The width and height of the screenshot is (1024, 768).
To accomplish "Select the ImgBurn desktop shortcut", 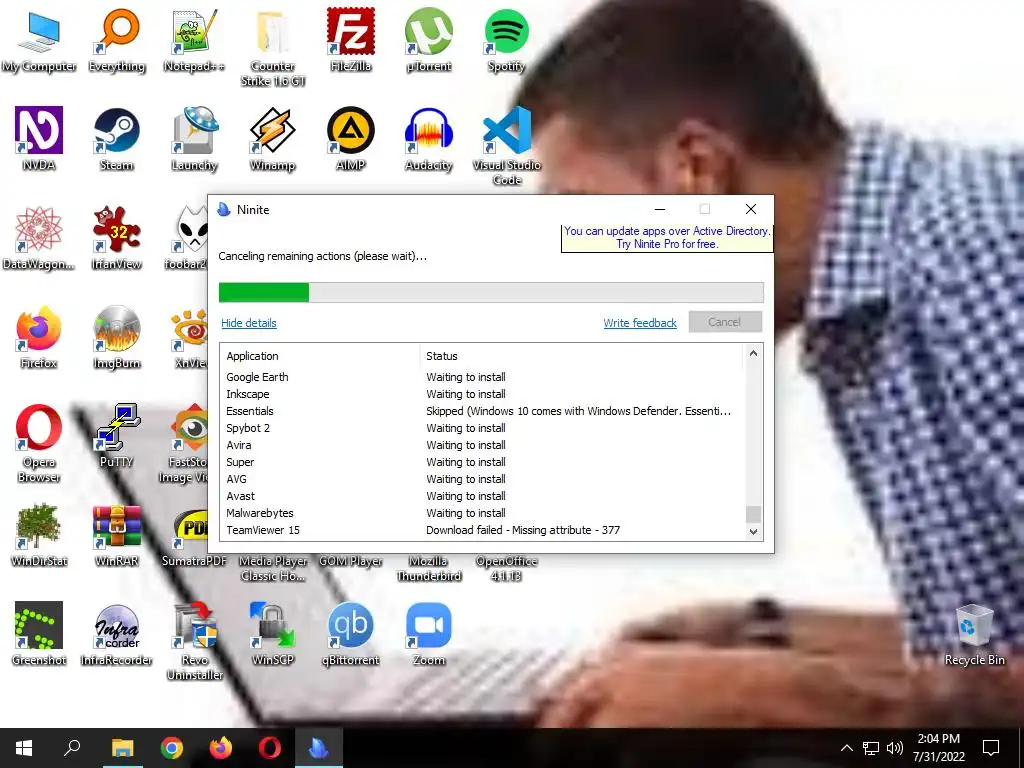I will click(117, 337).
